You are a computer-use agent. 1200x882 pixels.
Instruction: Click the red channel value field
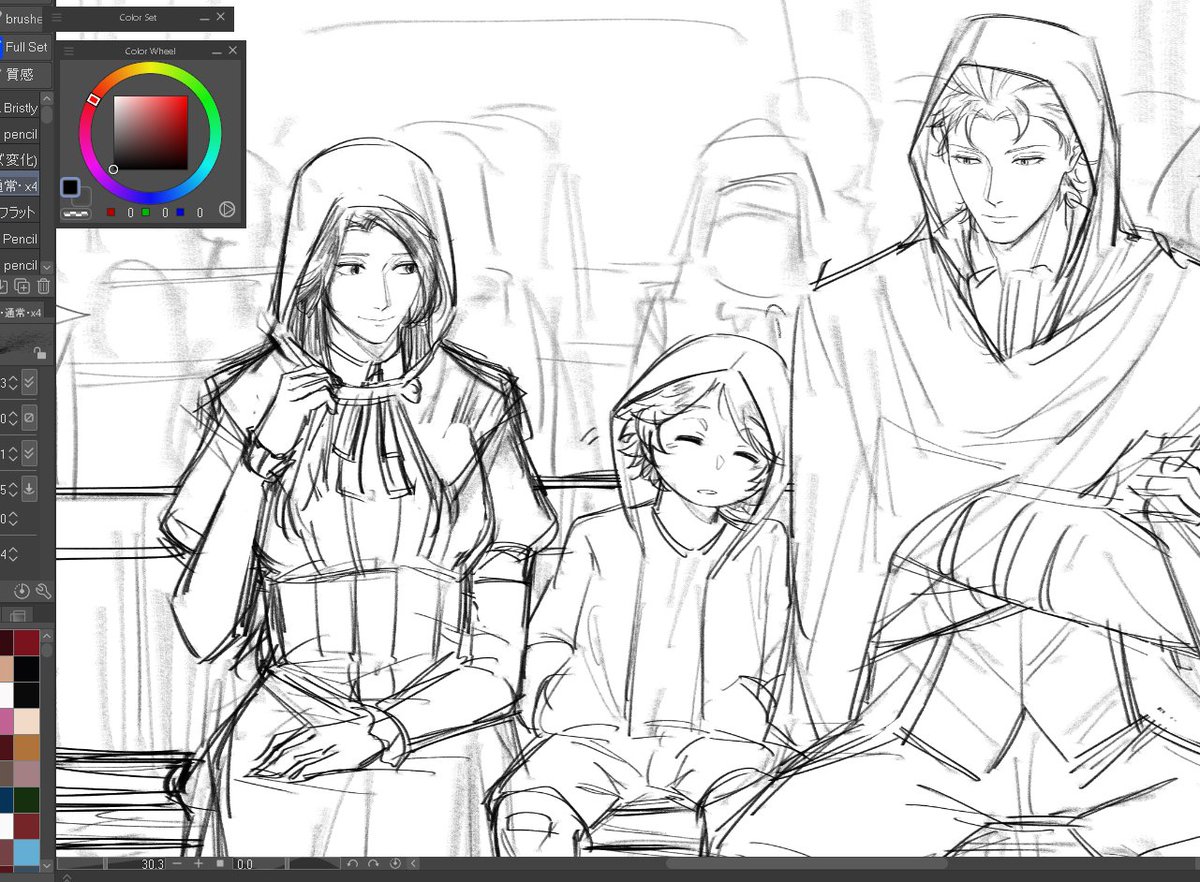click(130, 212)
